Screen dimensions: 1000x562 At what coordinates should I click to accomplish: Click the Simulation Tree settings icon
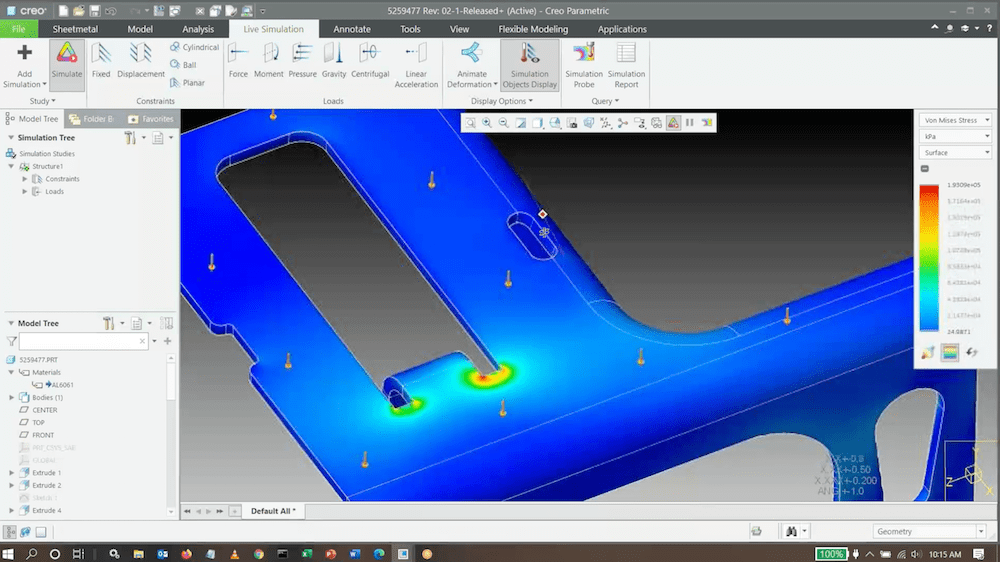pyautogui.click(x=130, y=138)
